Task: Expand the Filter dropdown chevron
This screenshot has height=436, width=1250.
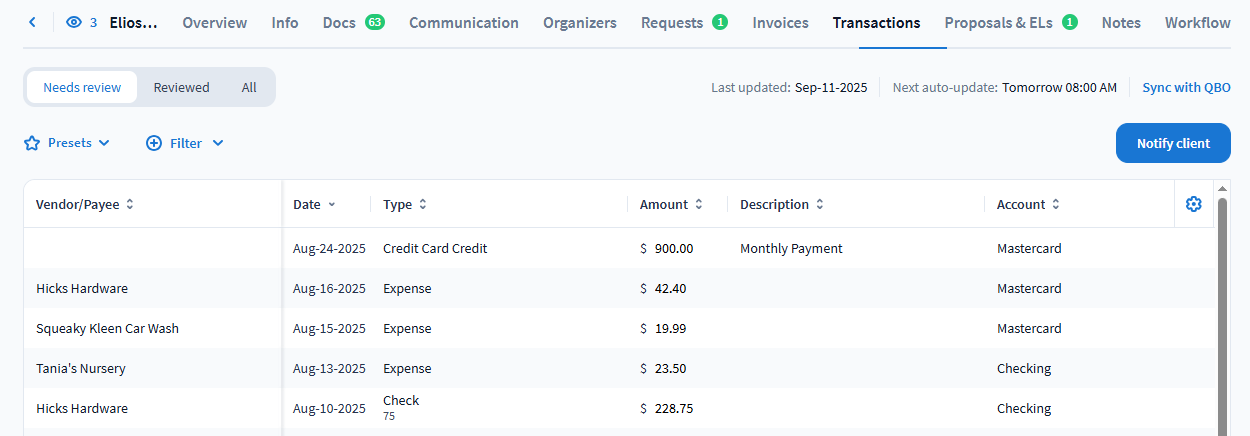Action: tap(218, 143)
